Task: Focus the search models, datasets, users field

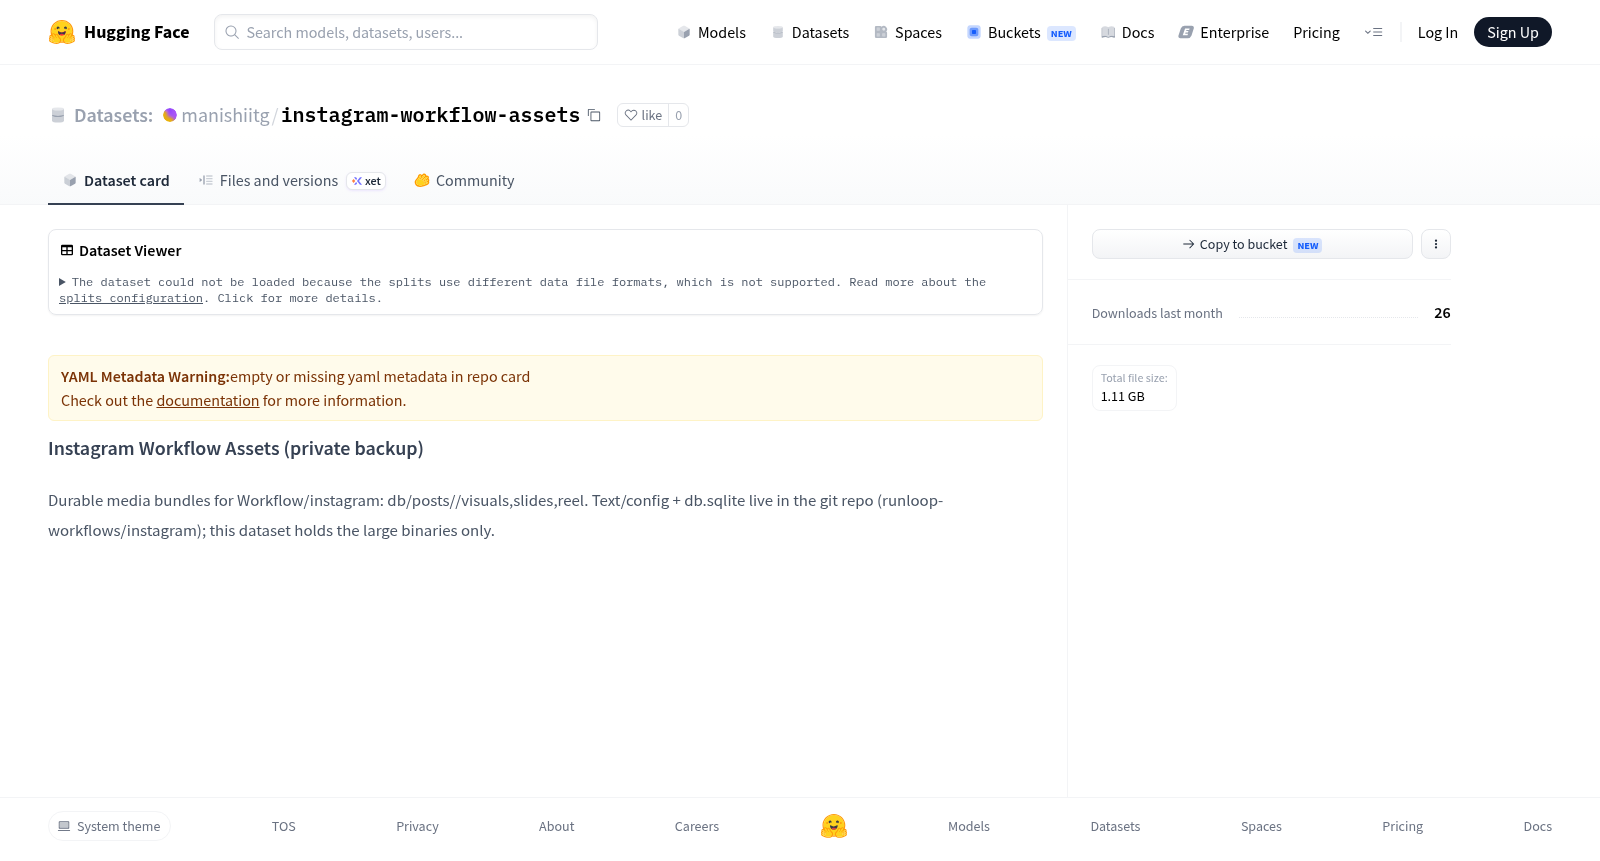Action: point(406,32)
